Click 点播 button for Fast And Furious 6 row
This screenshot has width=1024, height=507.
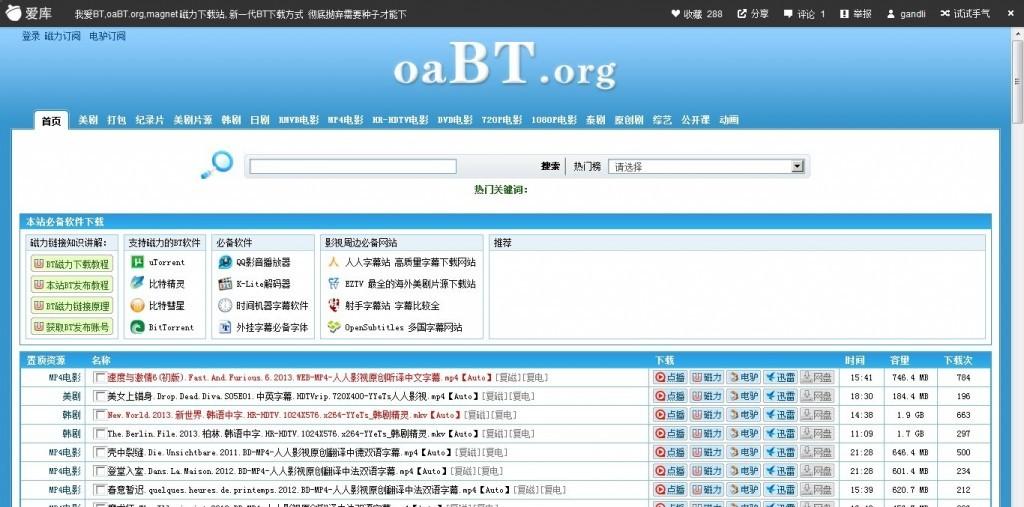point(670,377)
